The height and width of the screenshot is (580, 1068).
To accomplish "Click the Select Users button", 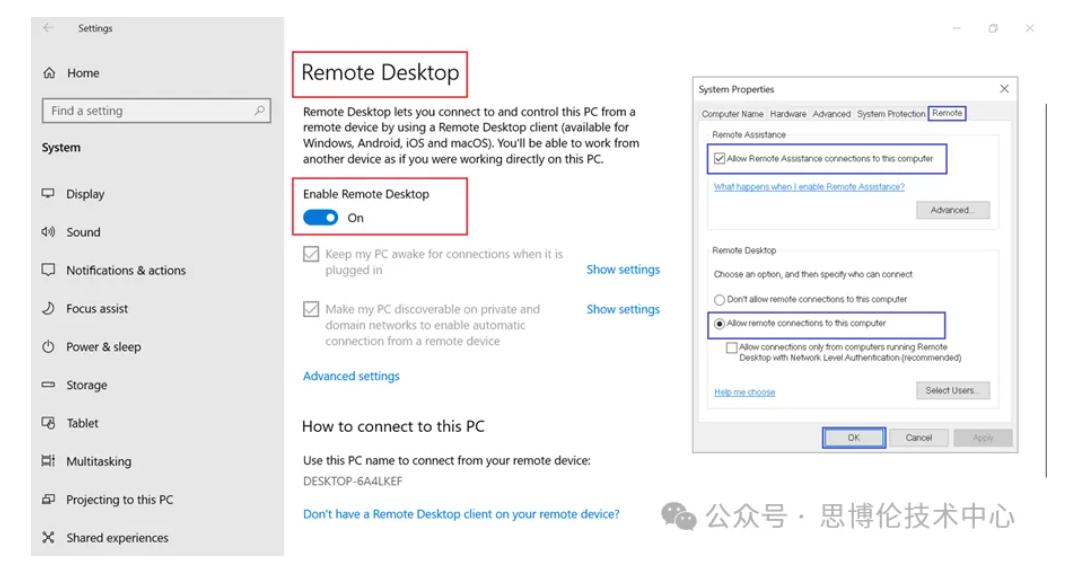I will (x=952, y=390).
